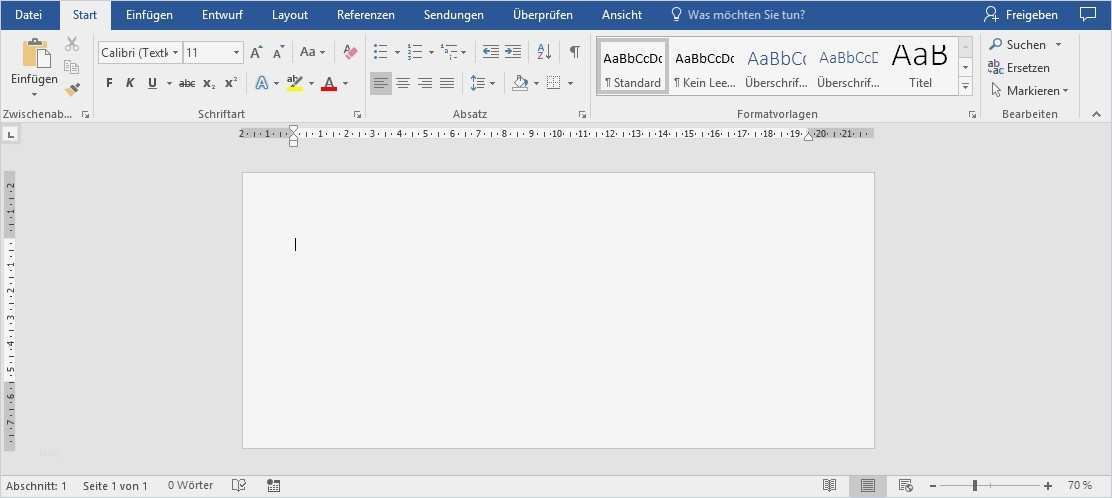Open the Datei tab
1112x498 pixels.
pos(28,14)
